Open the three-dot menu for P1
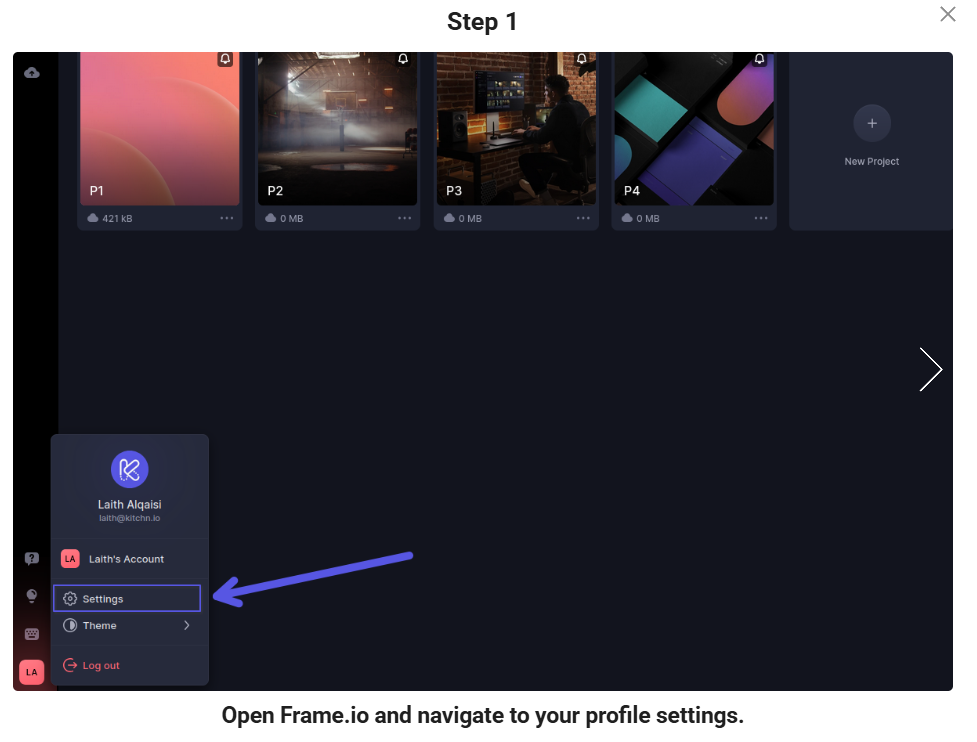The height and width of the screenshot is (742, 977). (227, 218)
